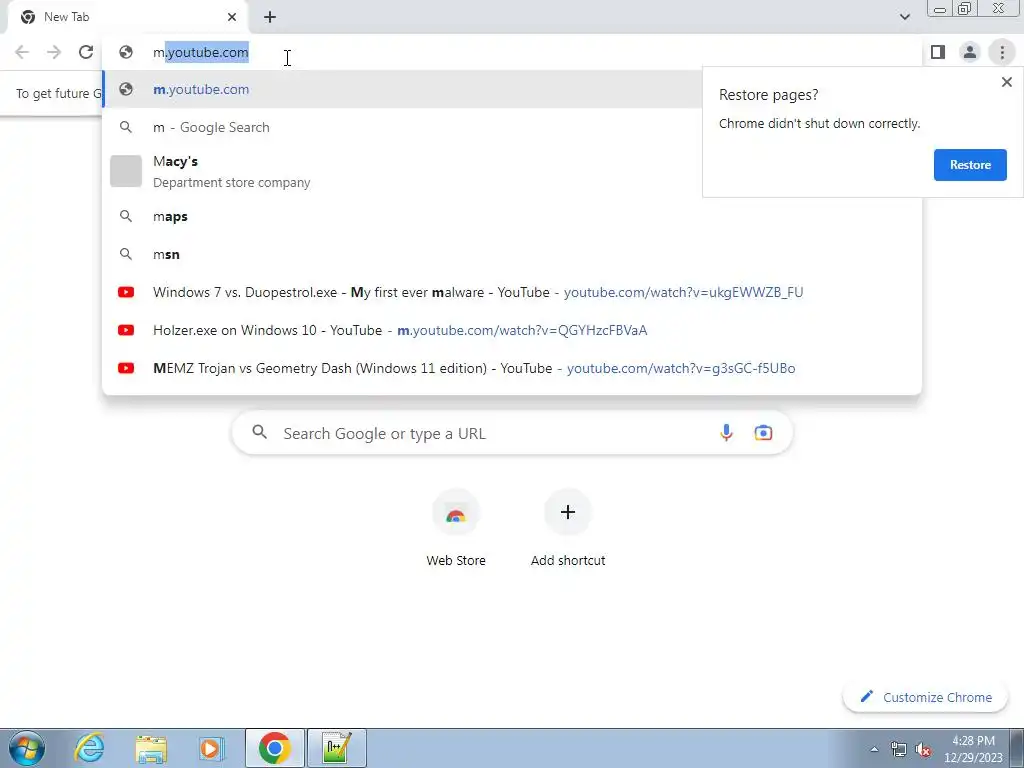Click the Chrome taskbar icon
Image resolution: width=1024 pixels, height=768 pixels.
tap(274, 748)
